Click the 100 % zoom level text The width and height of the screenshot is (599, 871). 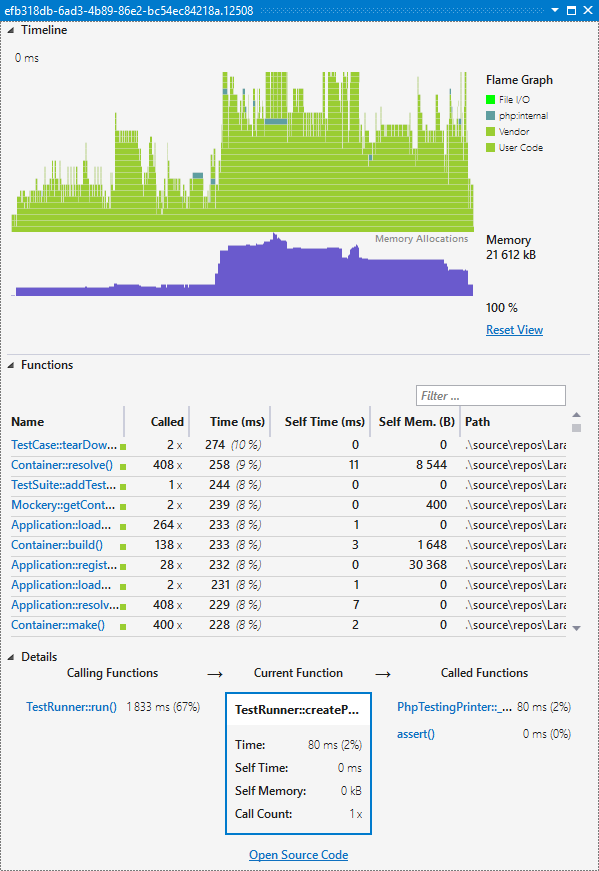(x=502, y=308)
